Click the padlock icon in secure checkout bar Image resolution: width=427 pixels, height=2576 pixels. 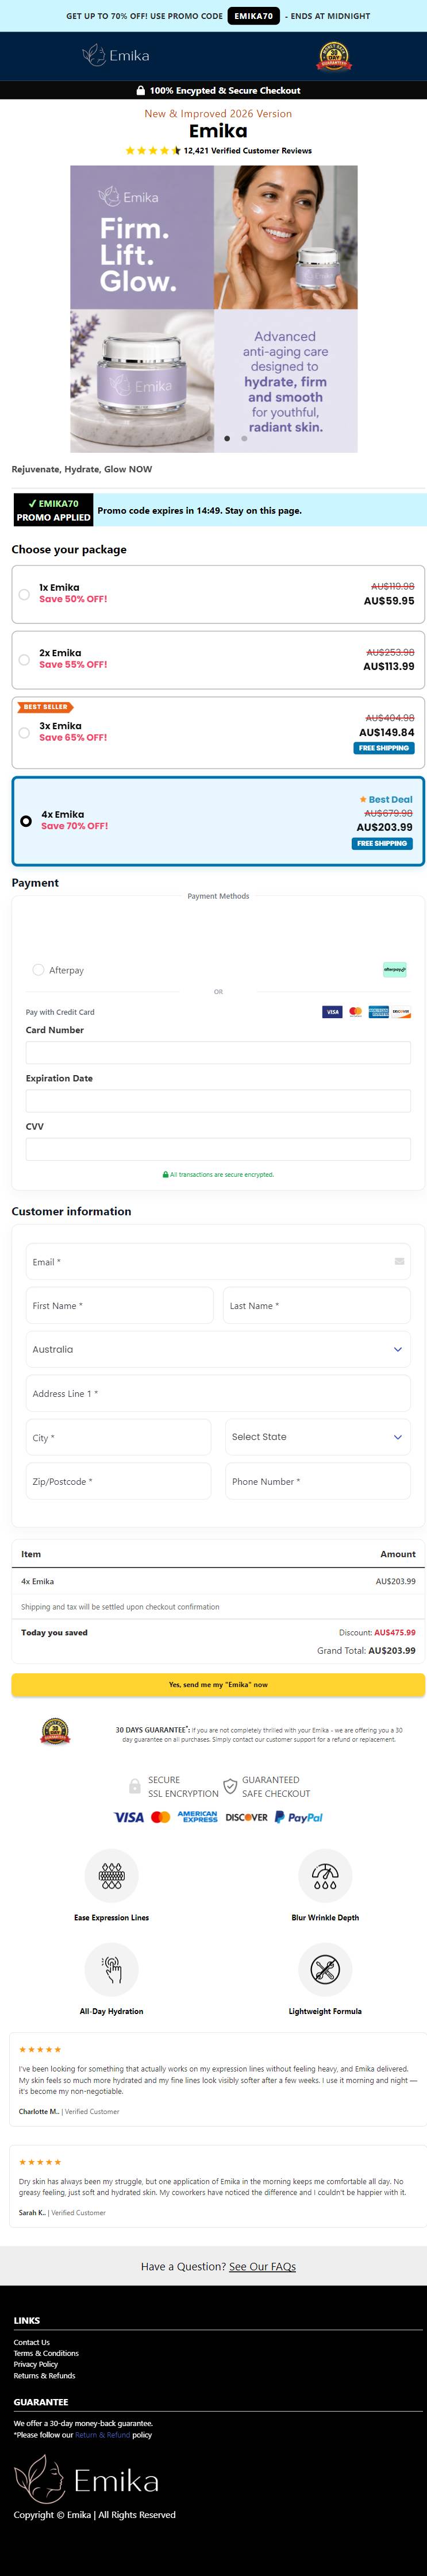tap(141, 90)
